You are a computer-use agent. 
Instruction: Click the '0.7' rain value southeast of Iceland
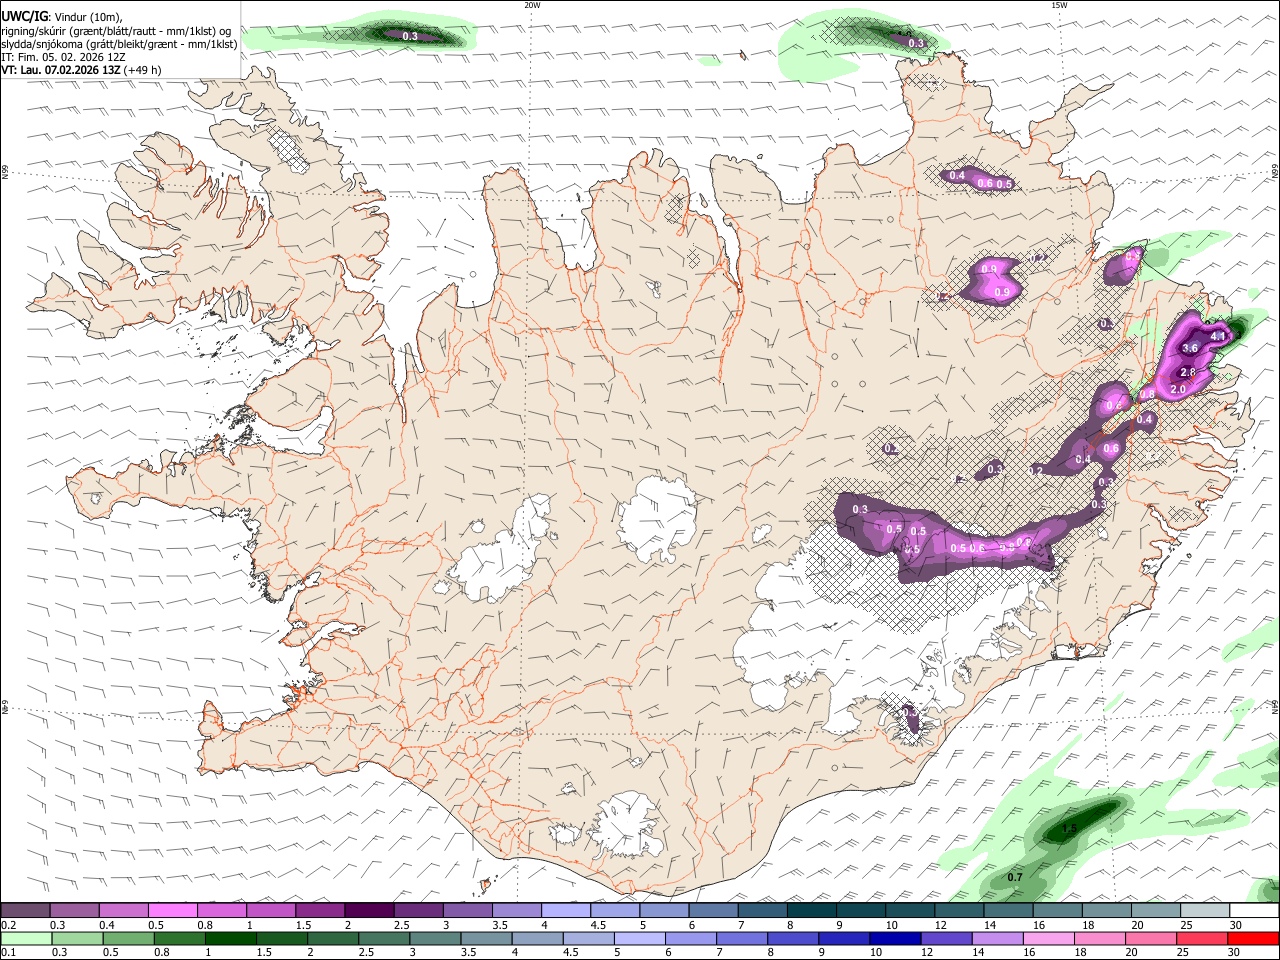click(x=1015, y=877)
